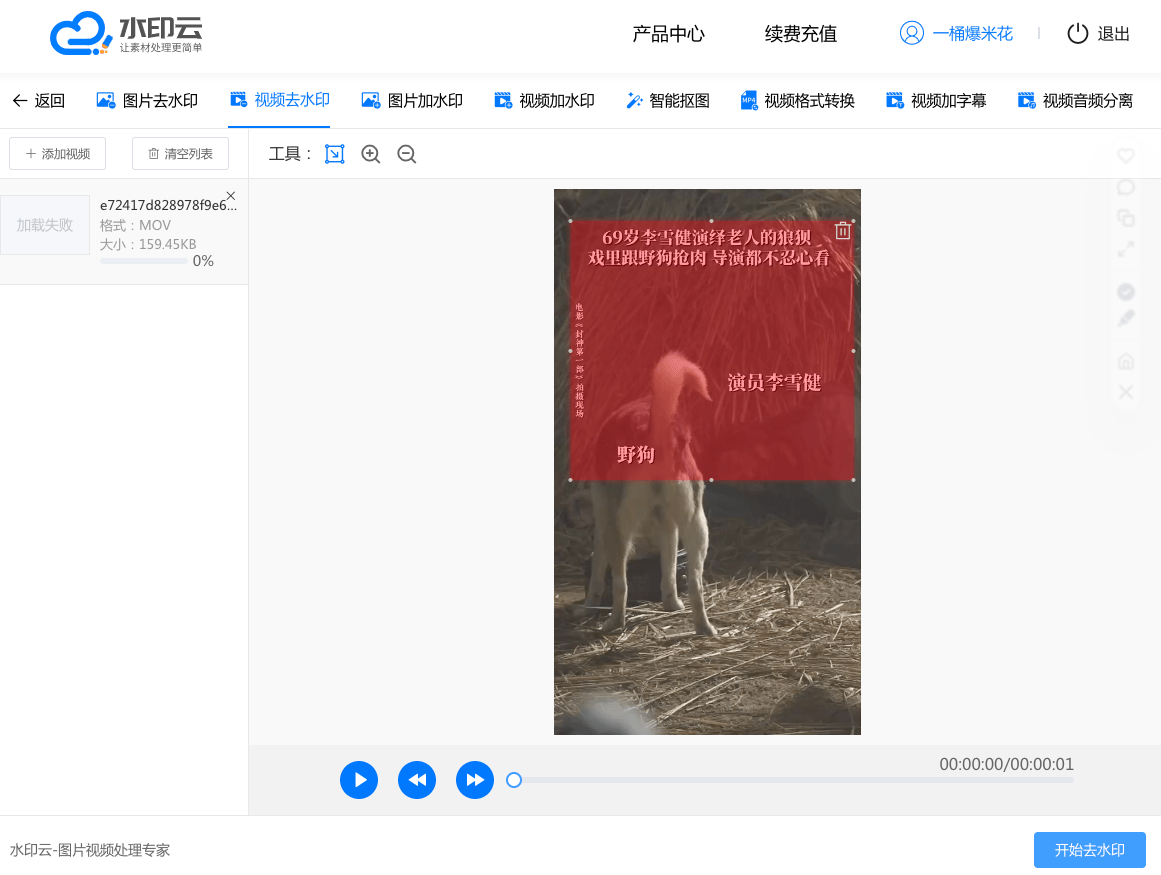Start removal with 开始去水印 button
The height and width of the screenshot is (875, 1161).
(x=1089, y=850)
